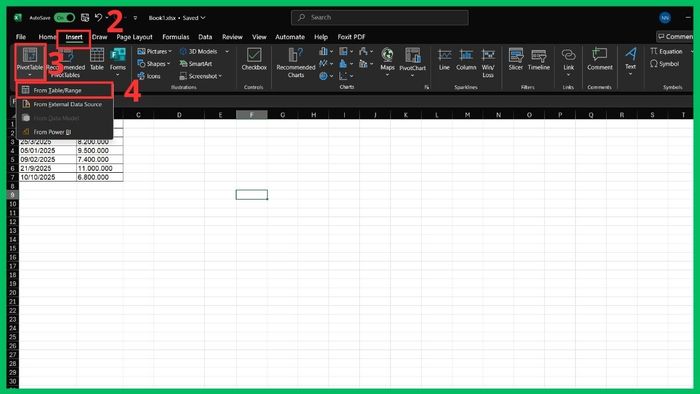Screen dimensions: 700x394
Task: Switch to the Data tab
Action: (x=205, y=37)
